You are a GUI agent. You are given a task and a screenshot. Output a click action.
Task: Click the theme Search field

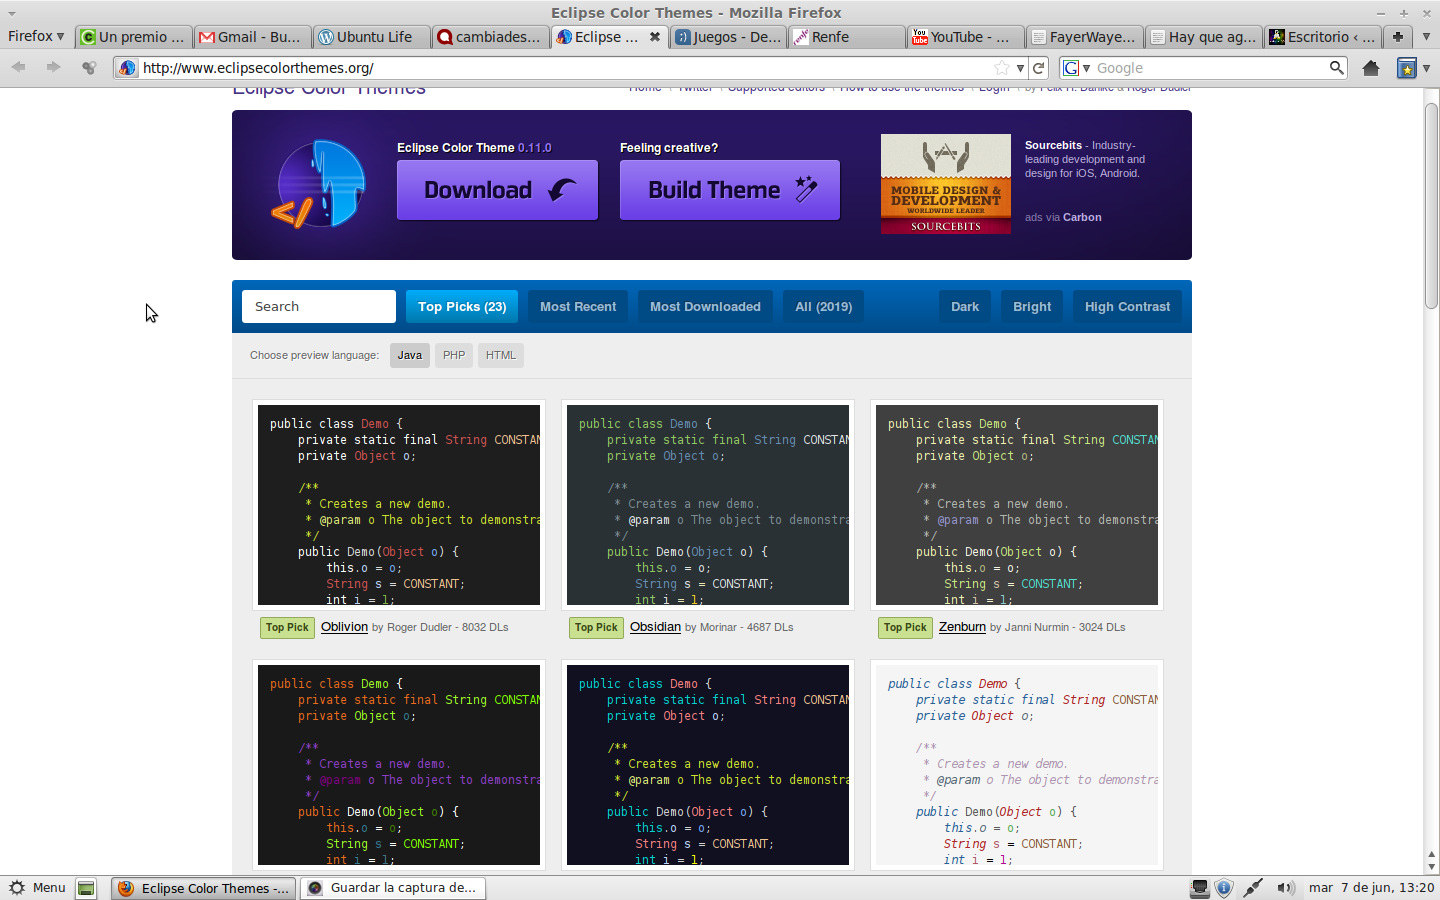click(x=319, y=307)
